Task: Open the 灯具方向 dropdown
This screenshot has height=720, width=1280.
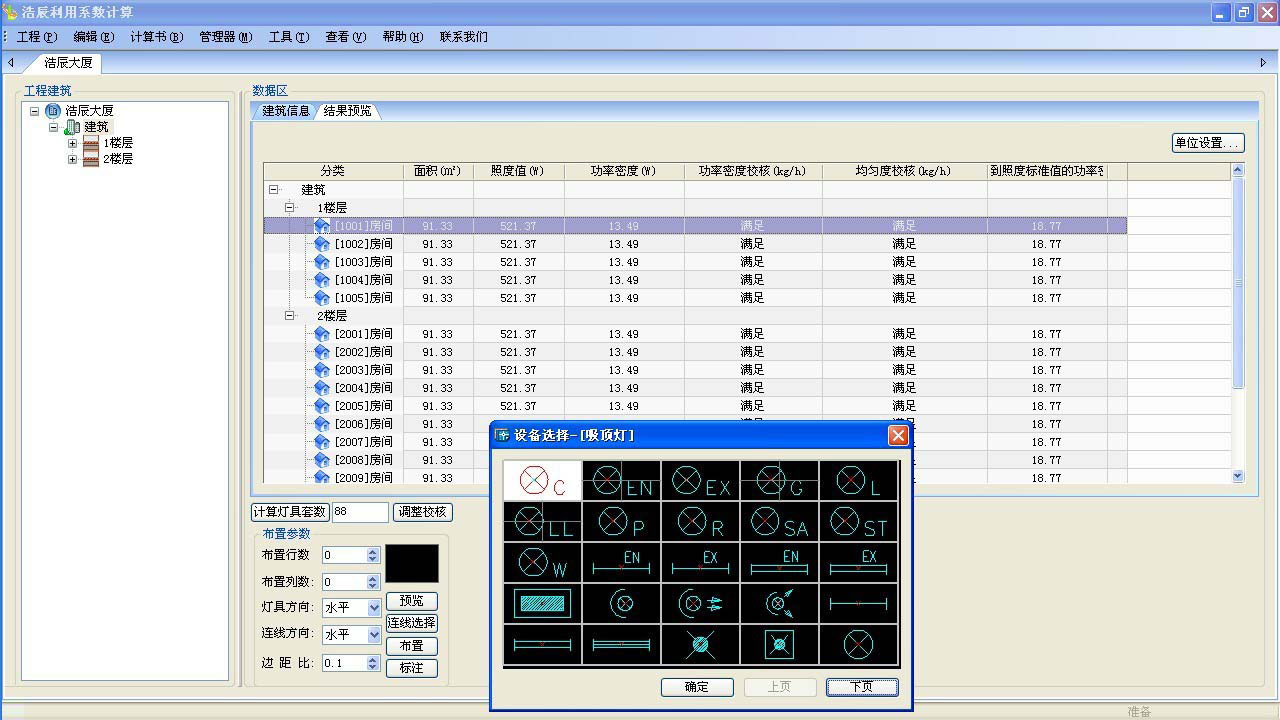Action: [374, 608]
